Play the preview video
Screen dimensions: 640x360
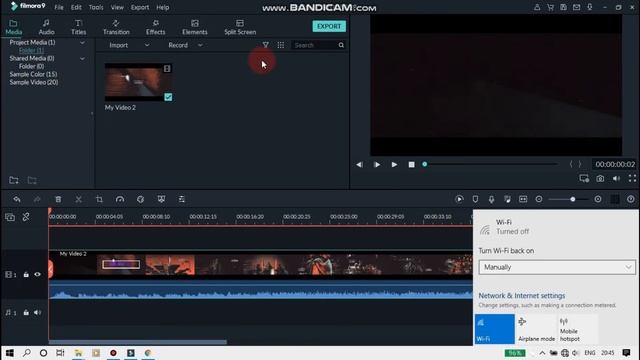click(x=394, y=164)
